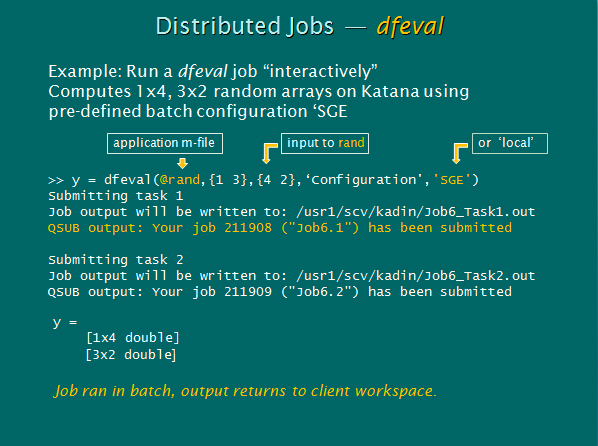Viewport: 598px width, 446px height.
Task: Click the line 'Example: Run a dfeval job "interactively"'
Action: pos(213,71)
